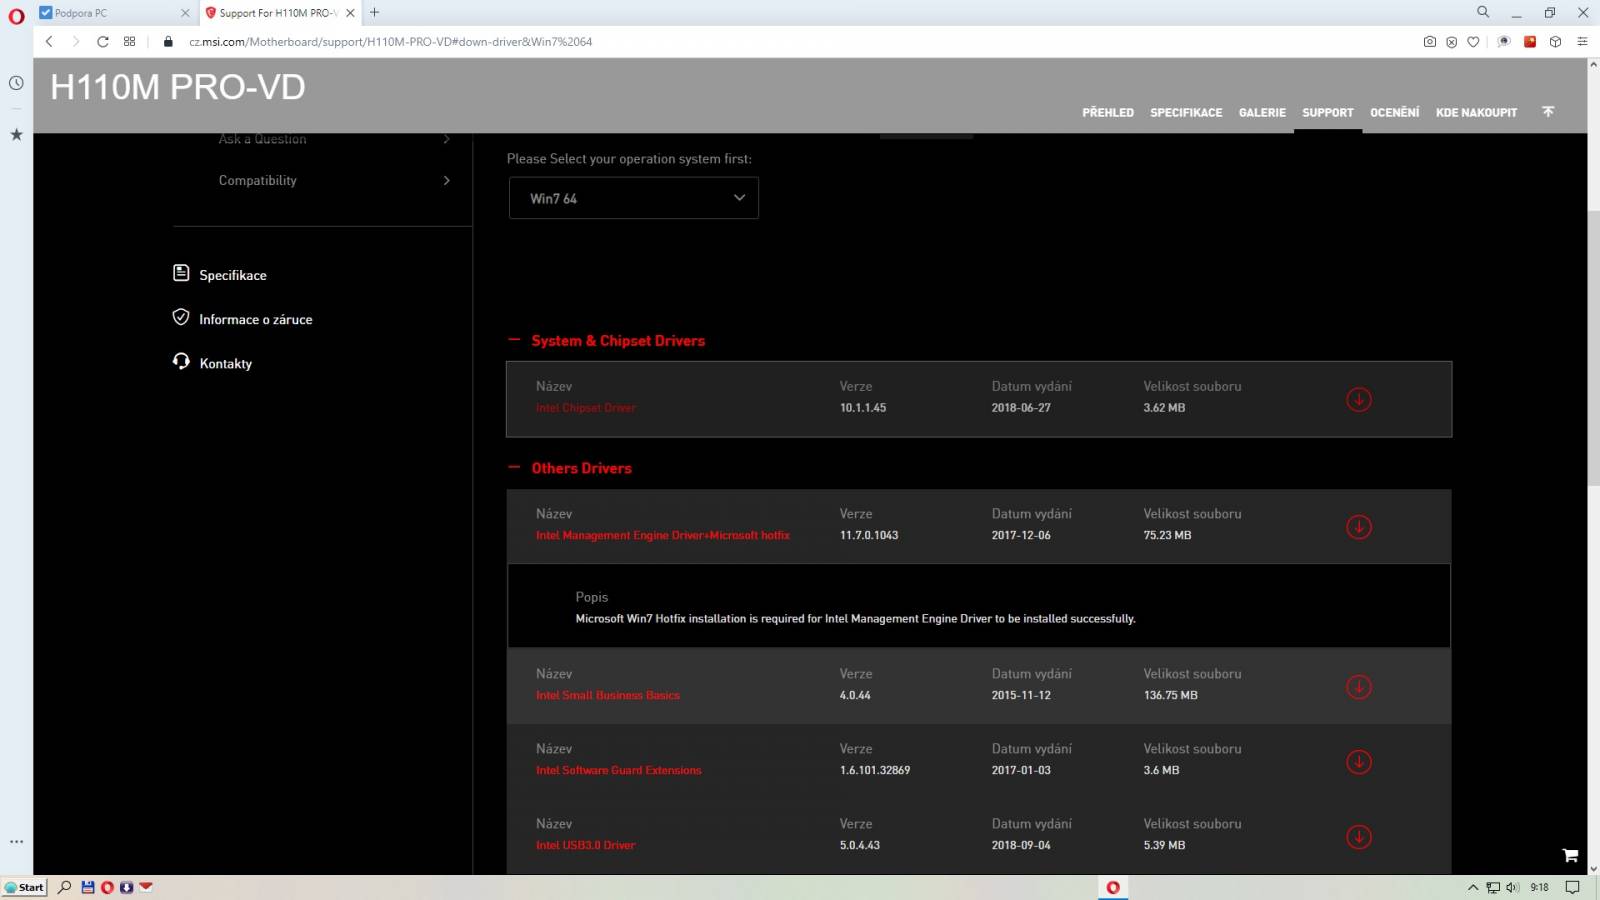Viewport: 1600px width, 900px height.
Task: Download Intel Software Guard Extensions
Action: coord(1358,762)
